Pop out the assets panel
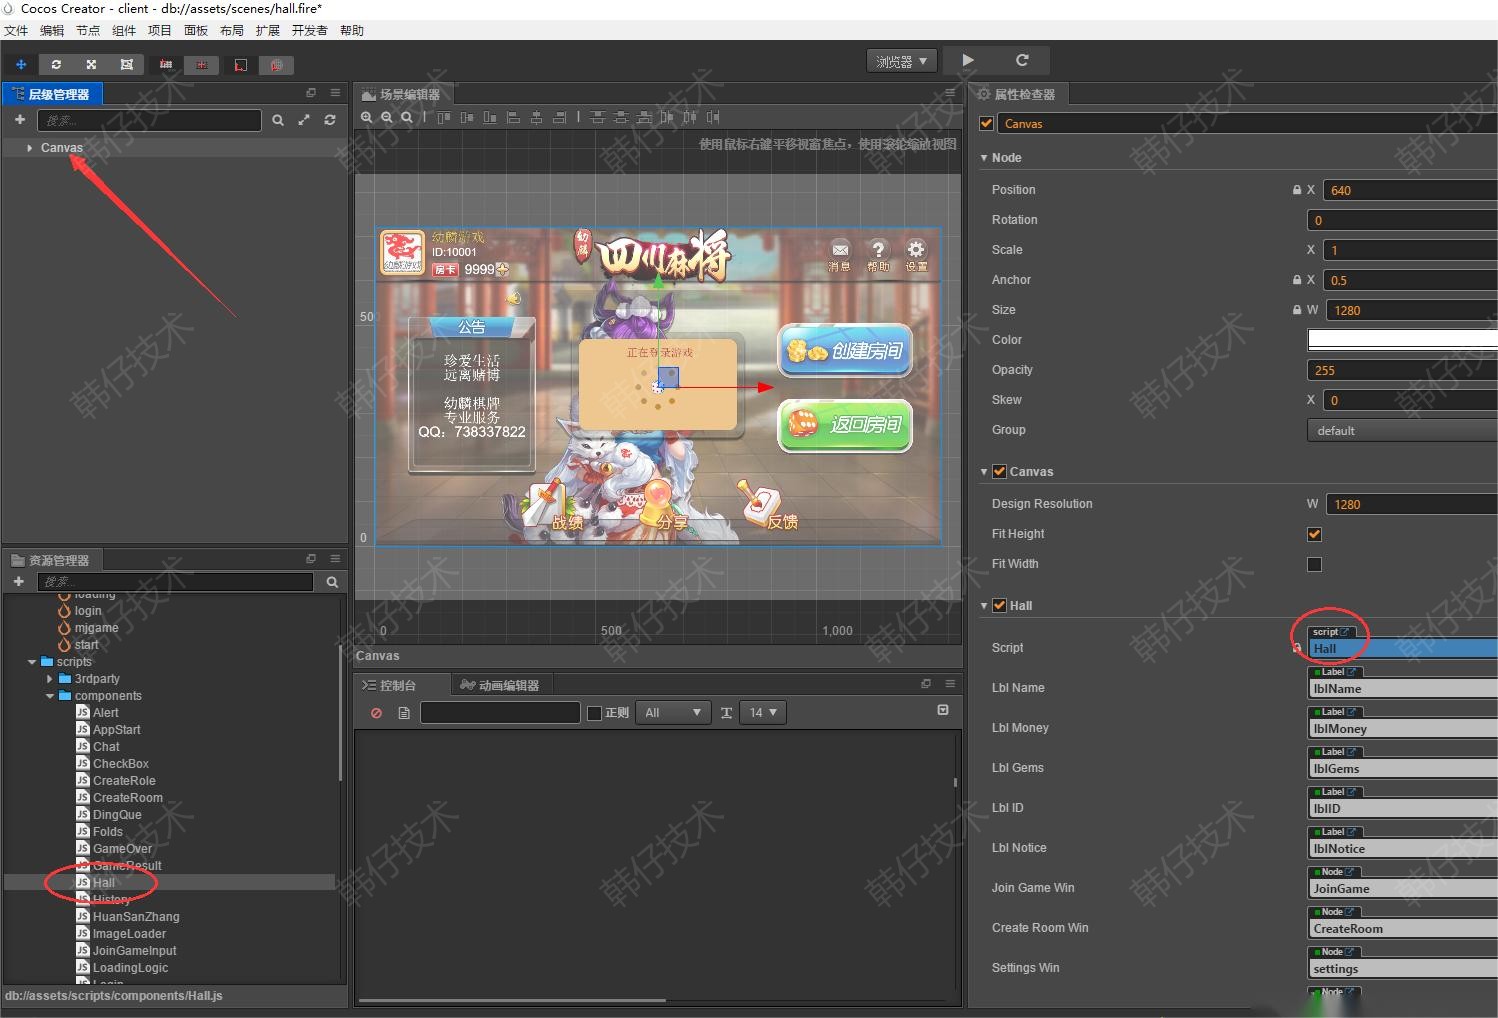 coord(311,559)
